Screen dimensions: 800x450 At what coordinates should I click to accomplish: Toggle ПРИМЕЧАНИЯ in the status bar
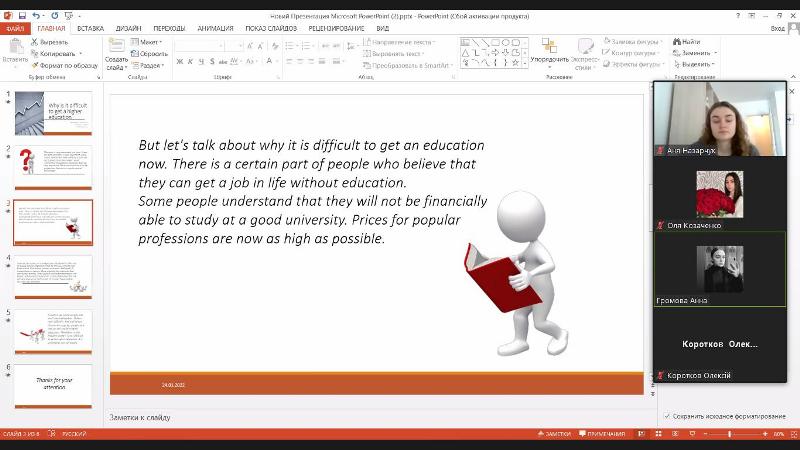click(x=602, y=434)
